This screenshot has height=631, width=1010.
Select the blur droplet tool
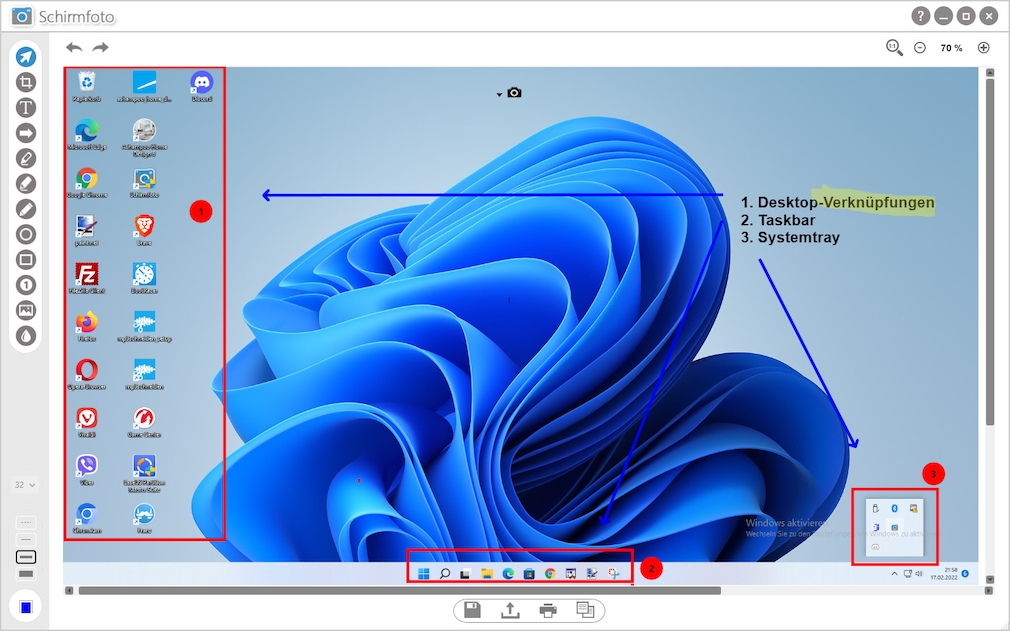(x=26, y=336)
